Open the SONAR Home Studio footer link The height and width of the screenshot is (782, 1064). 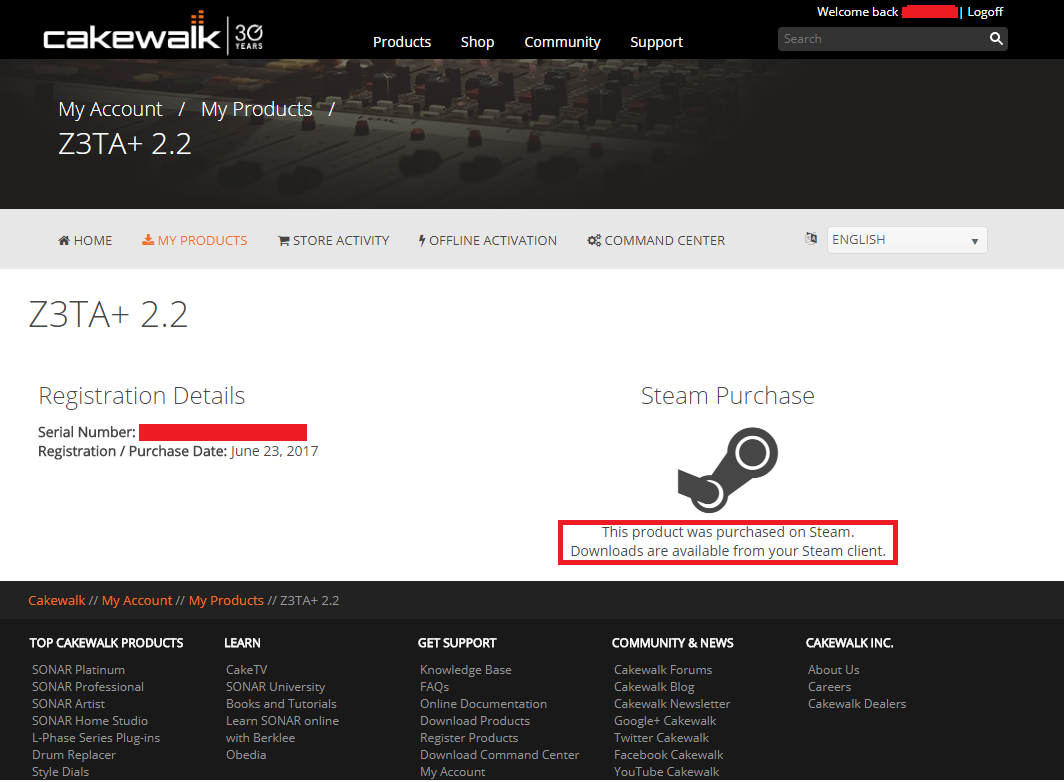[x=90, y=720]
